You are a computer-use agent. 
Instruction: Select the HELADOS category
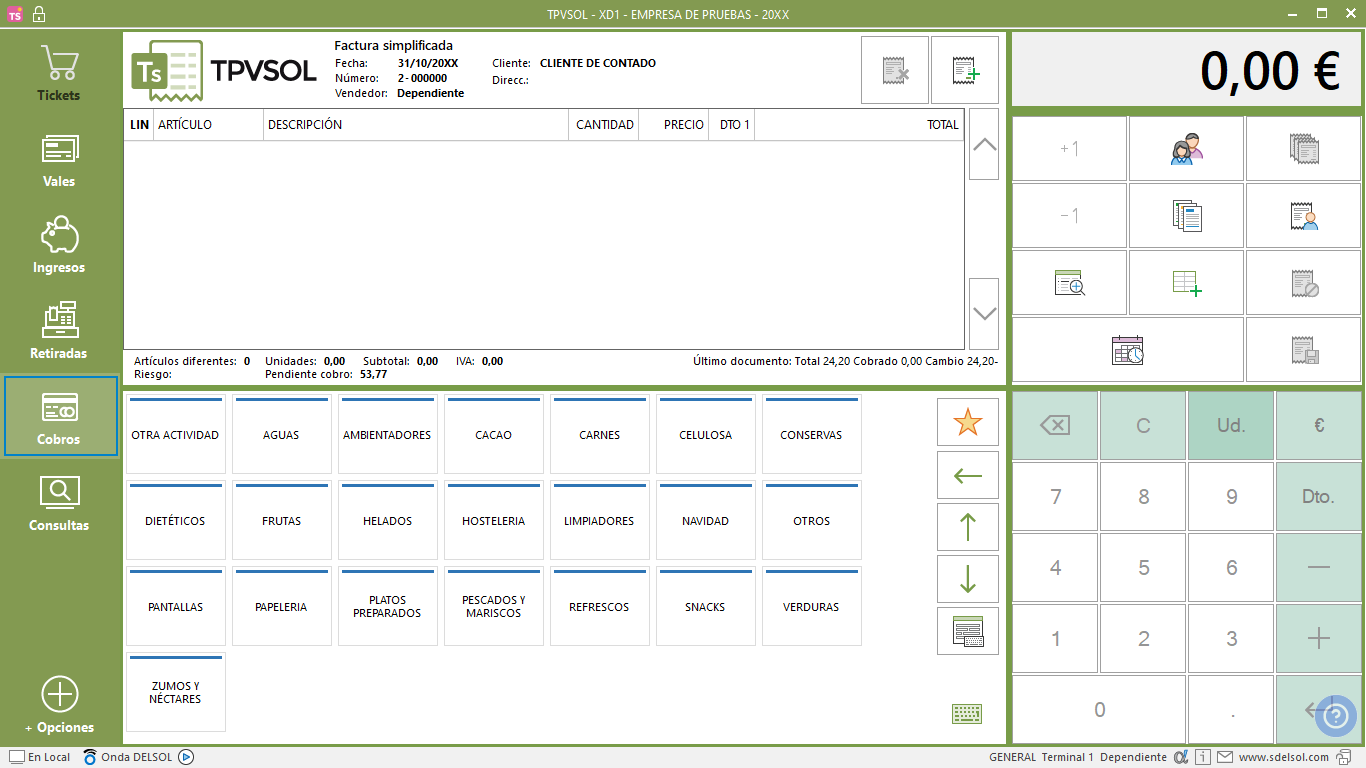387,521
